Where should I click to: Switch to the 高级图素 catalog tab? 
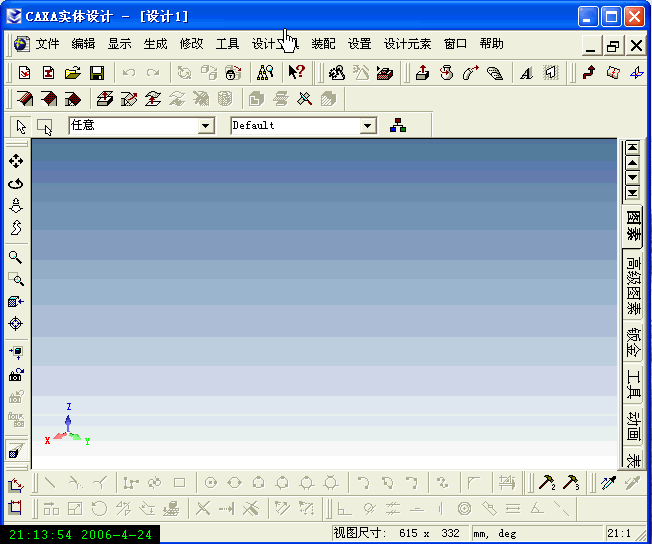click(x=633, y=285)
